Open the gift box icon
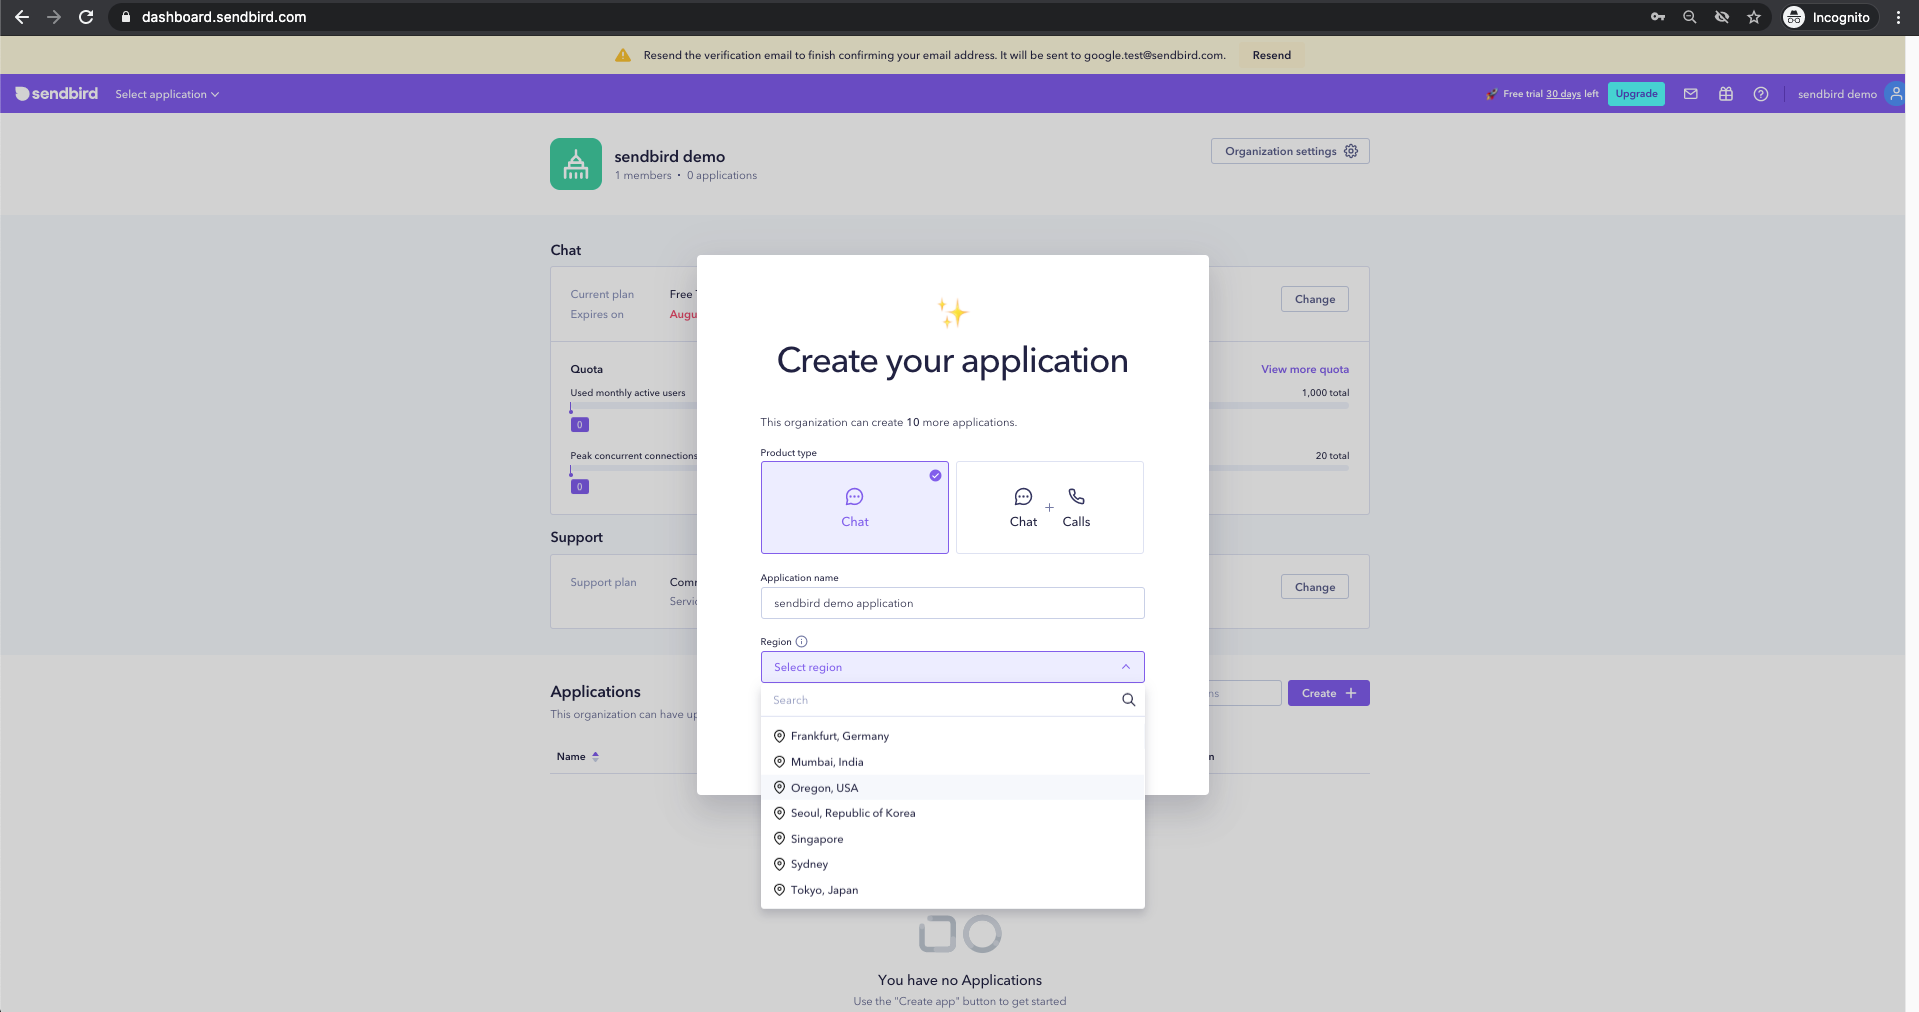This screenshot has width=1919, height=1012. 1726,94
